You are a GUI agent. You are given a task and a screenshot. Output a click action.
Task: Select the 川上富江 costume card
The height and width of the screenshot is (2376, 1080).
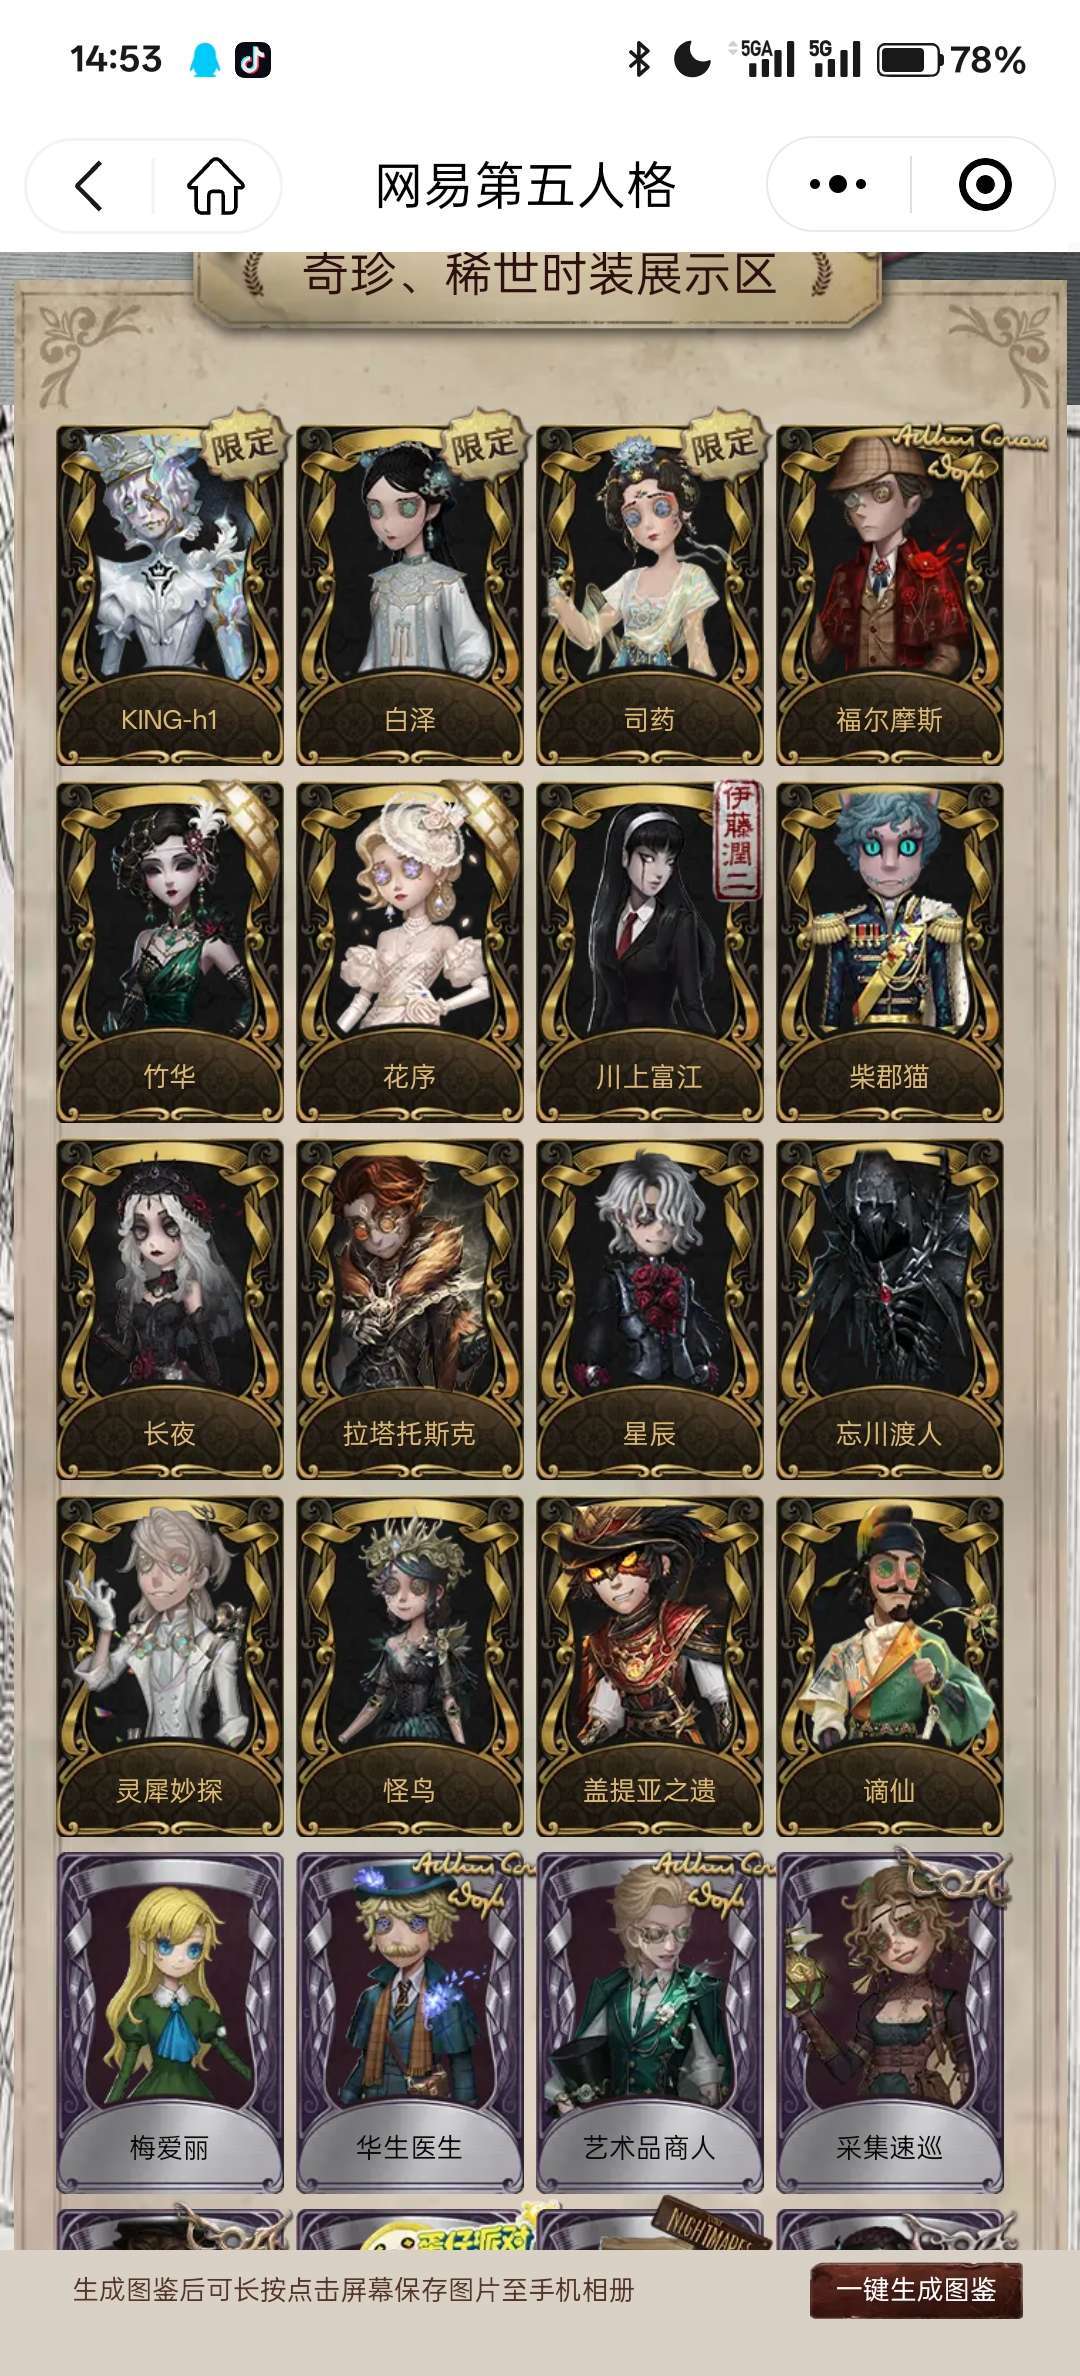(650, 952)
